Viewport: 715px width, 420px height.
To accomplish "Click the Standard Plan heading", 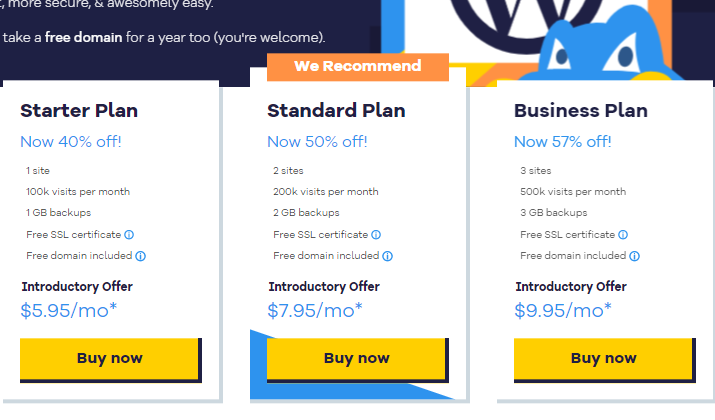I will (336, 111).
